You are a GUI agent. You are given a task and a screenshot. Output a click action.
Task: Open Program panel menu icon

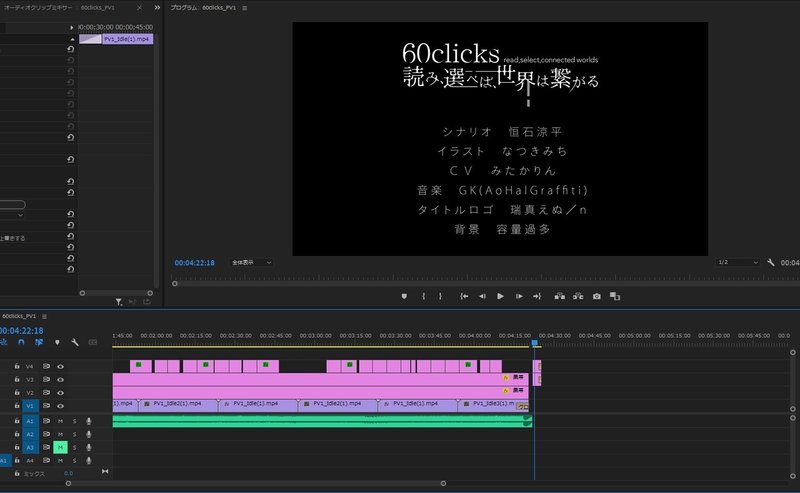[245, 8]
